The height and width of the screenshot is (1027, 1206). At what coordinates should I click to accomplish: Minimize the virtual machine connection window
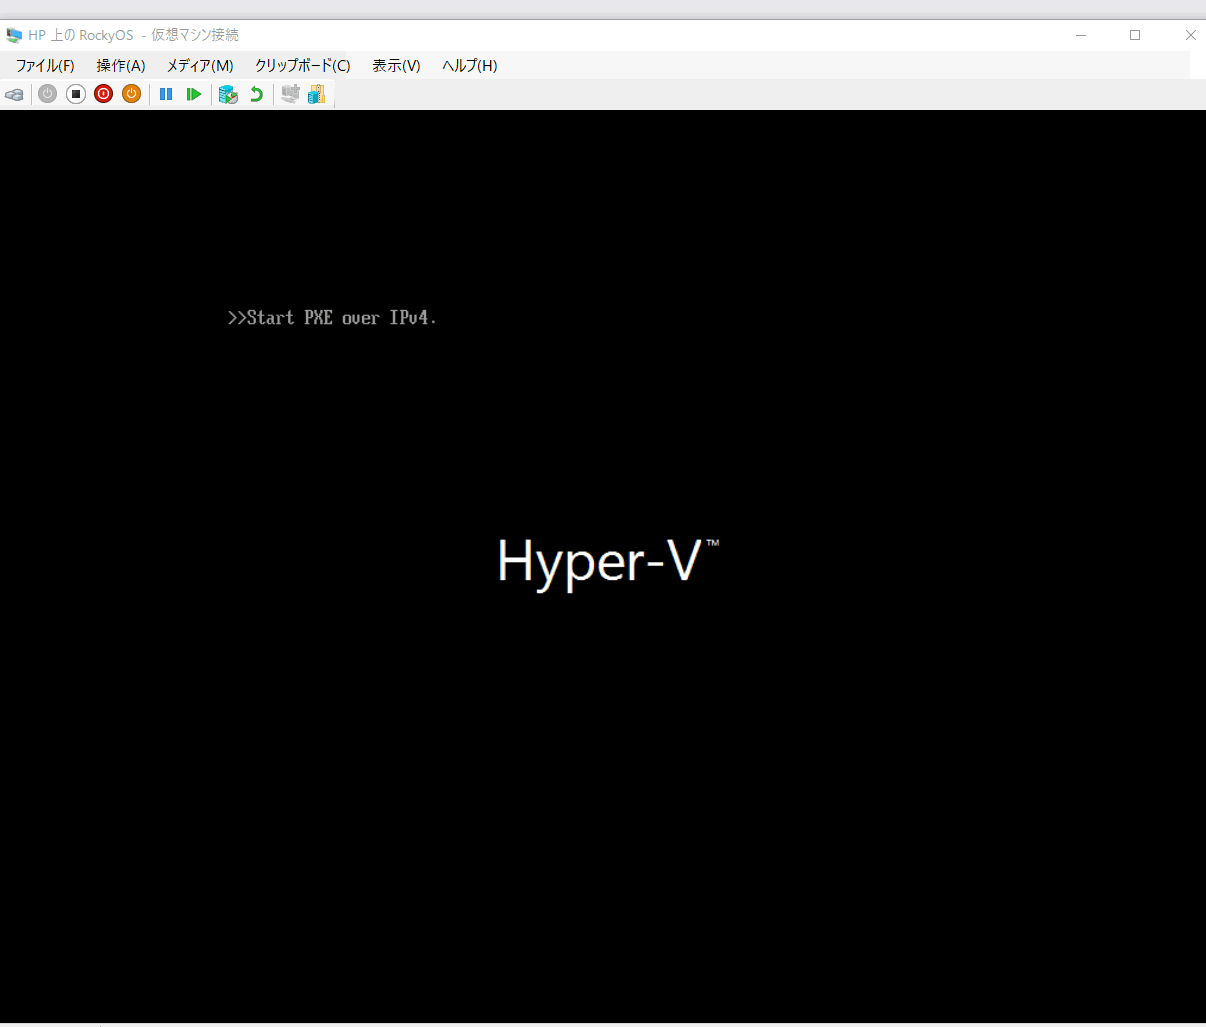pos(1081,35)
